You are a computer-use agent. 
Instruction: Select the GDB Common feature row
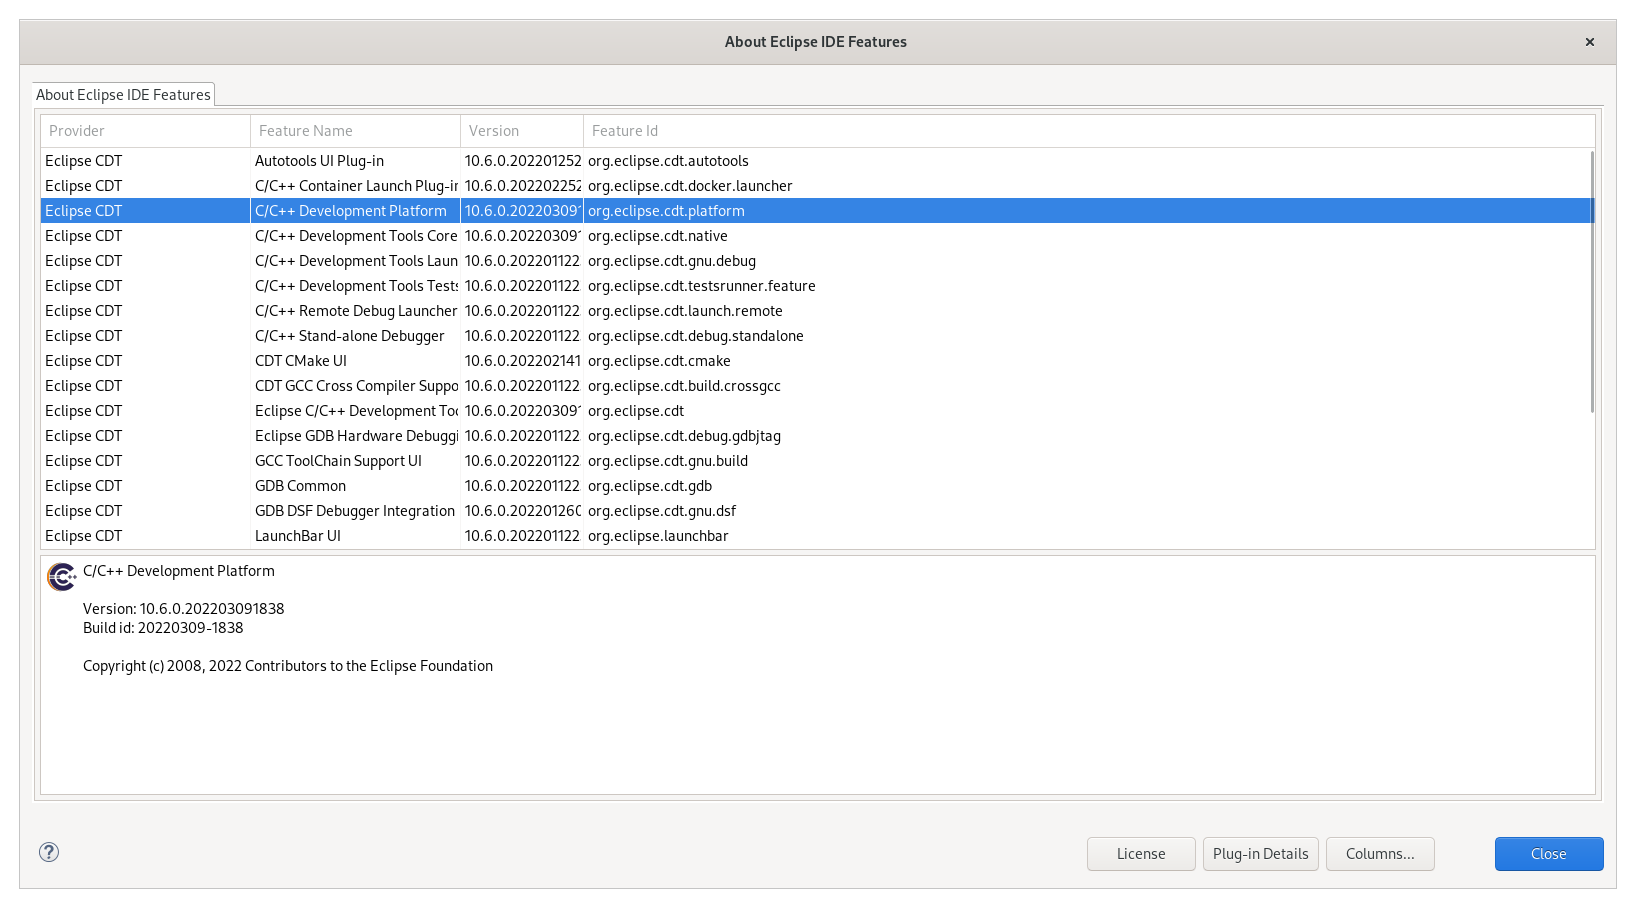[x=300, y=486]
